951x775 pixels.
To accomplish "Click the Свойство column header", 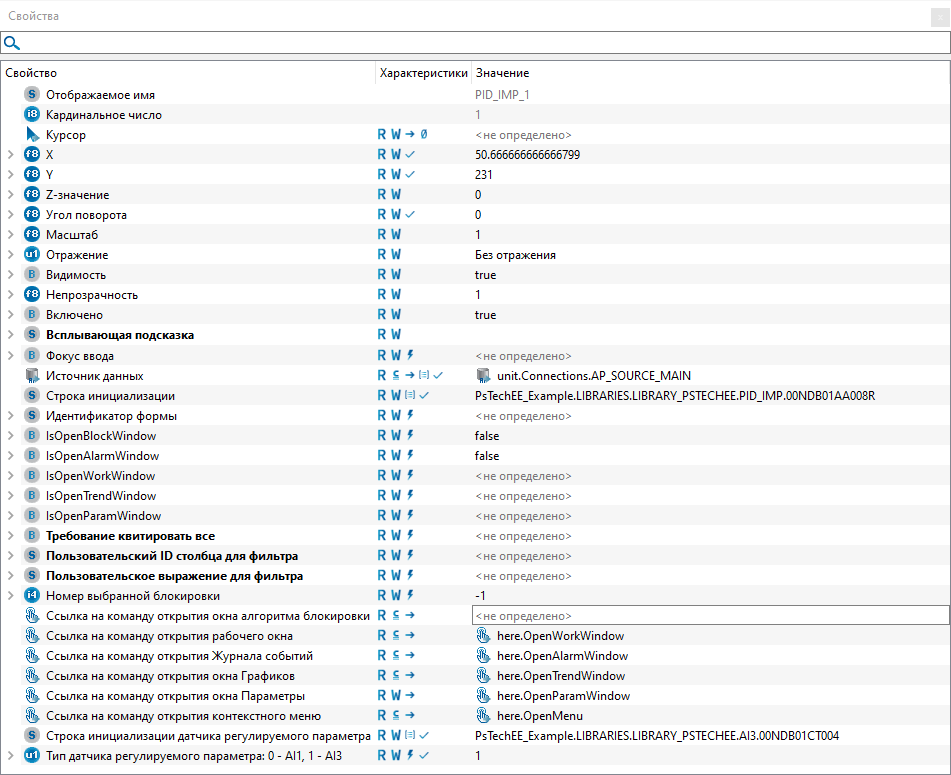I will [32, 73].
